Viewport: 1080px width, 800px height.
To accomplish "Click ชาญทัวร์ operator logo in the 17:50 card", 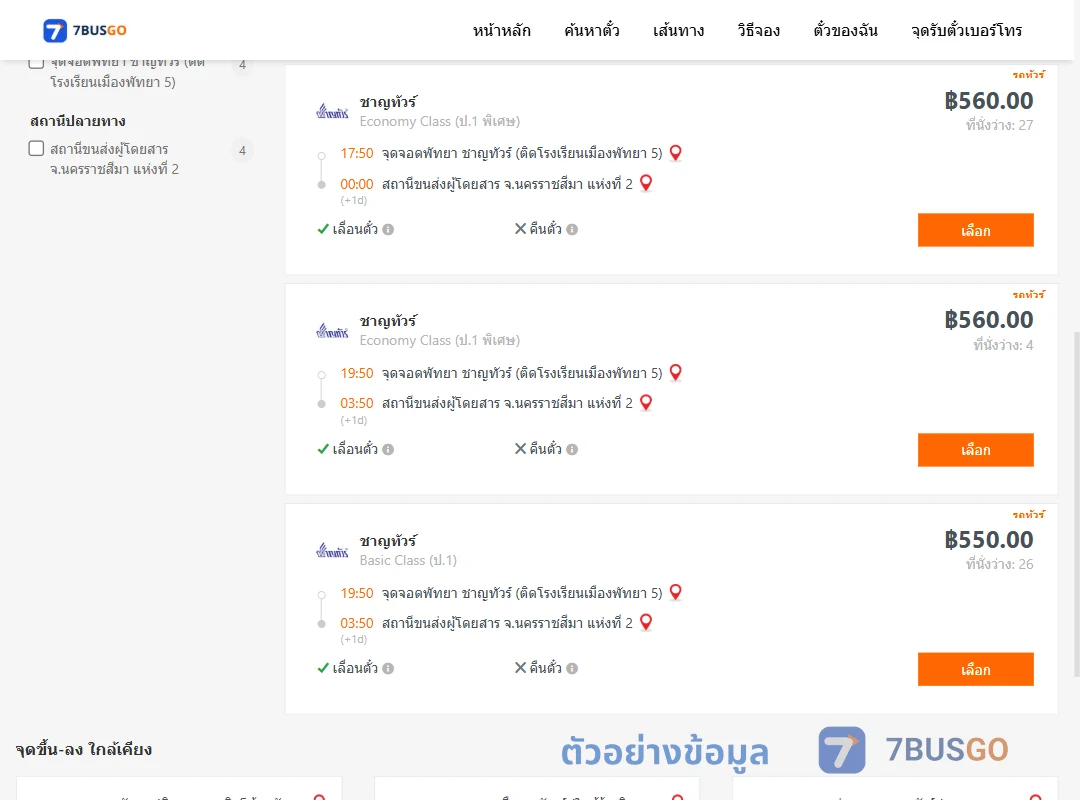I will [x=332, y=111].
